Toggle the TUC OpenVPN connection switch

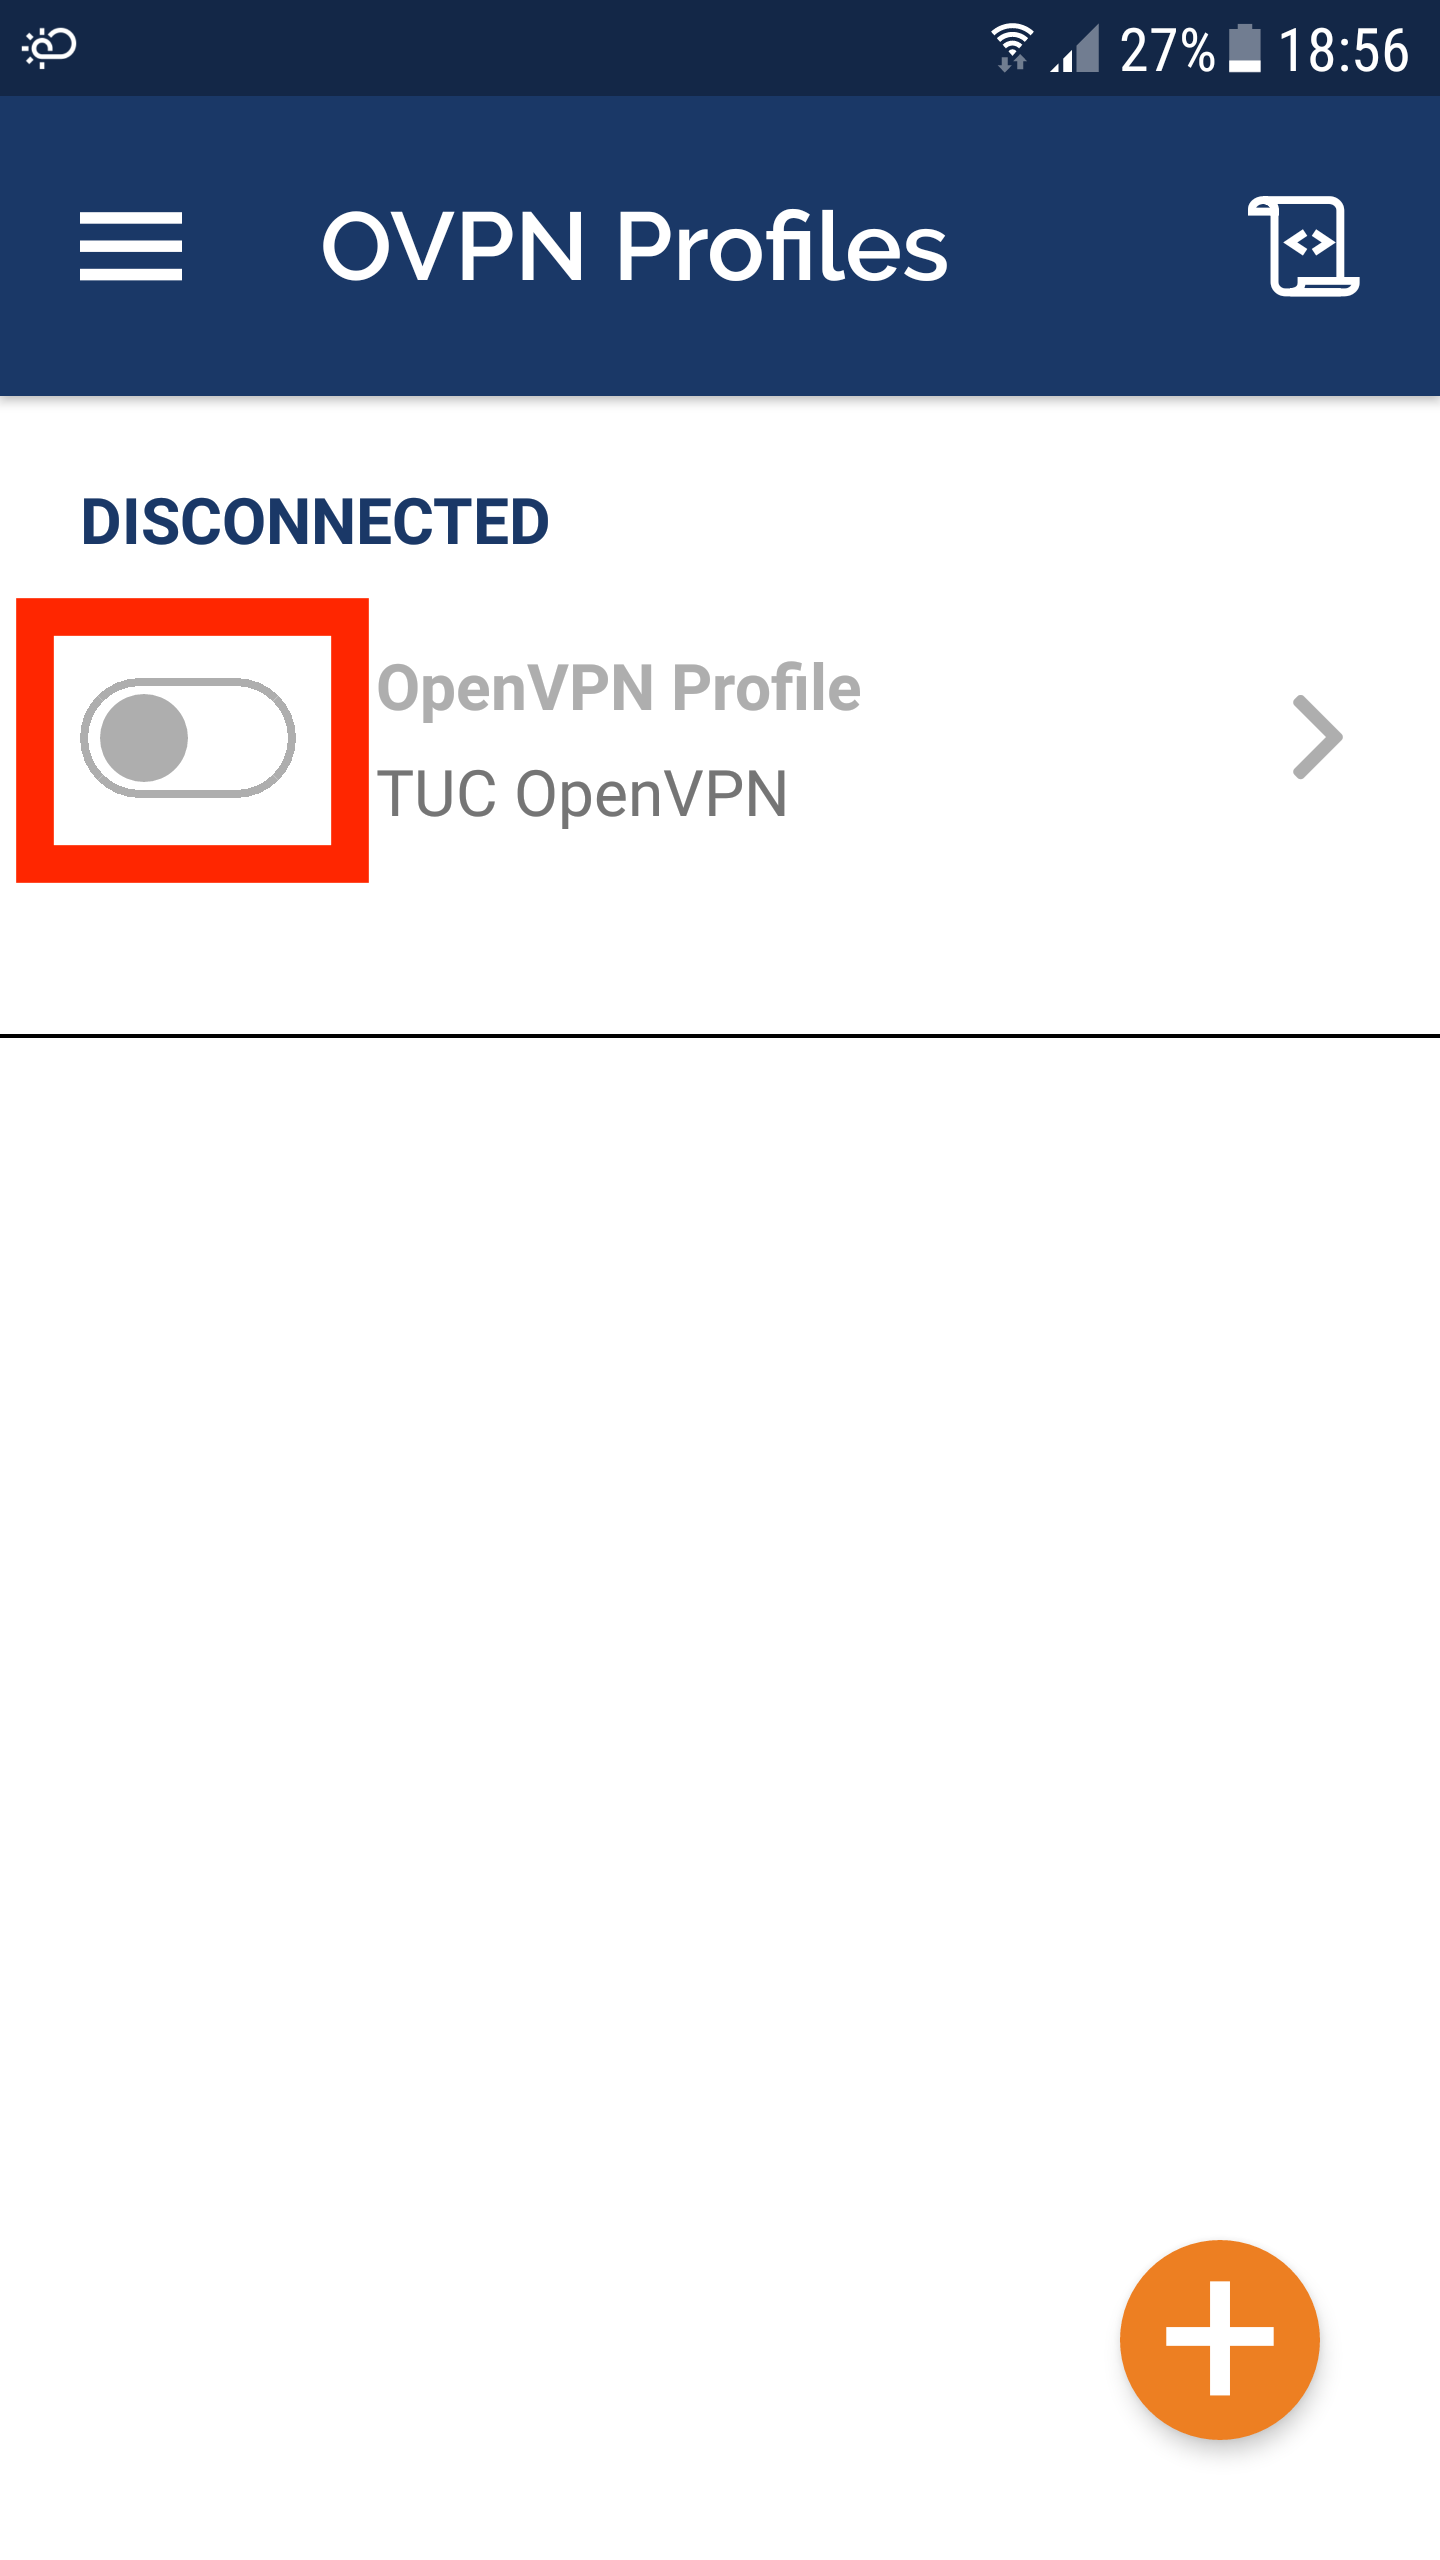(188, 738)
